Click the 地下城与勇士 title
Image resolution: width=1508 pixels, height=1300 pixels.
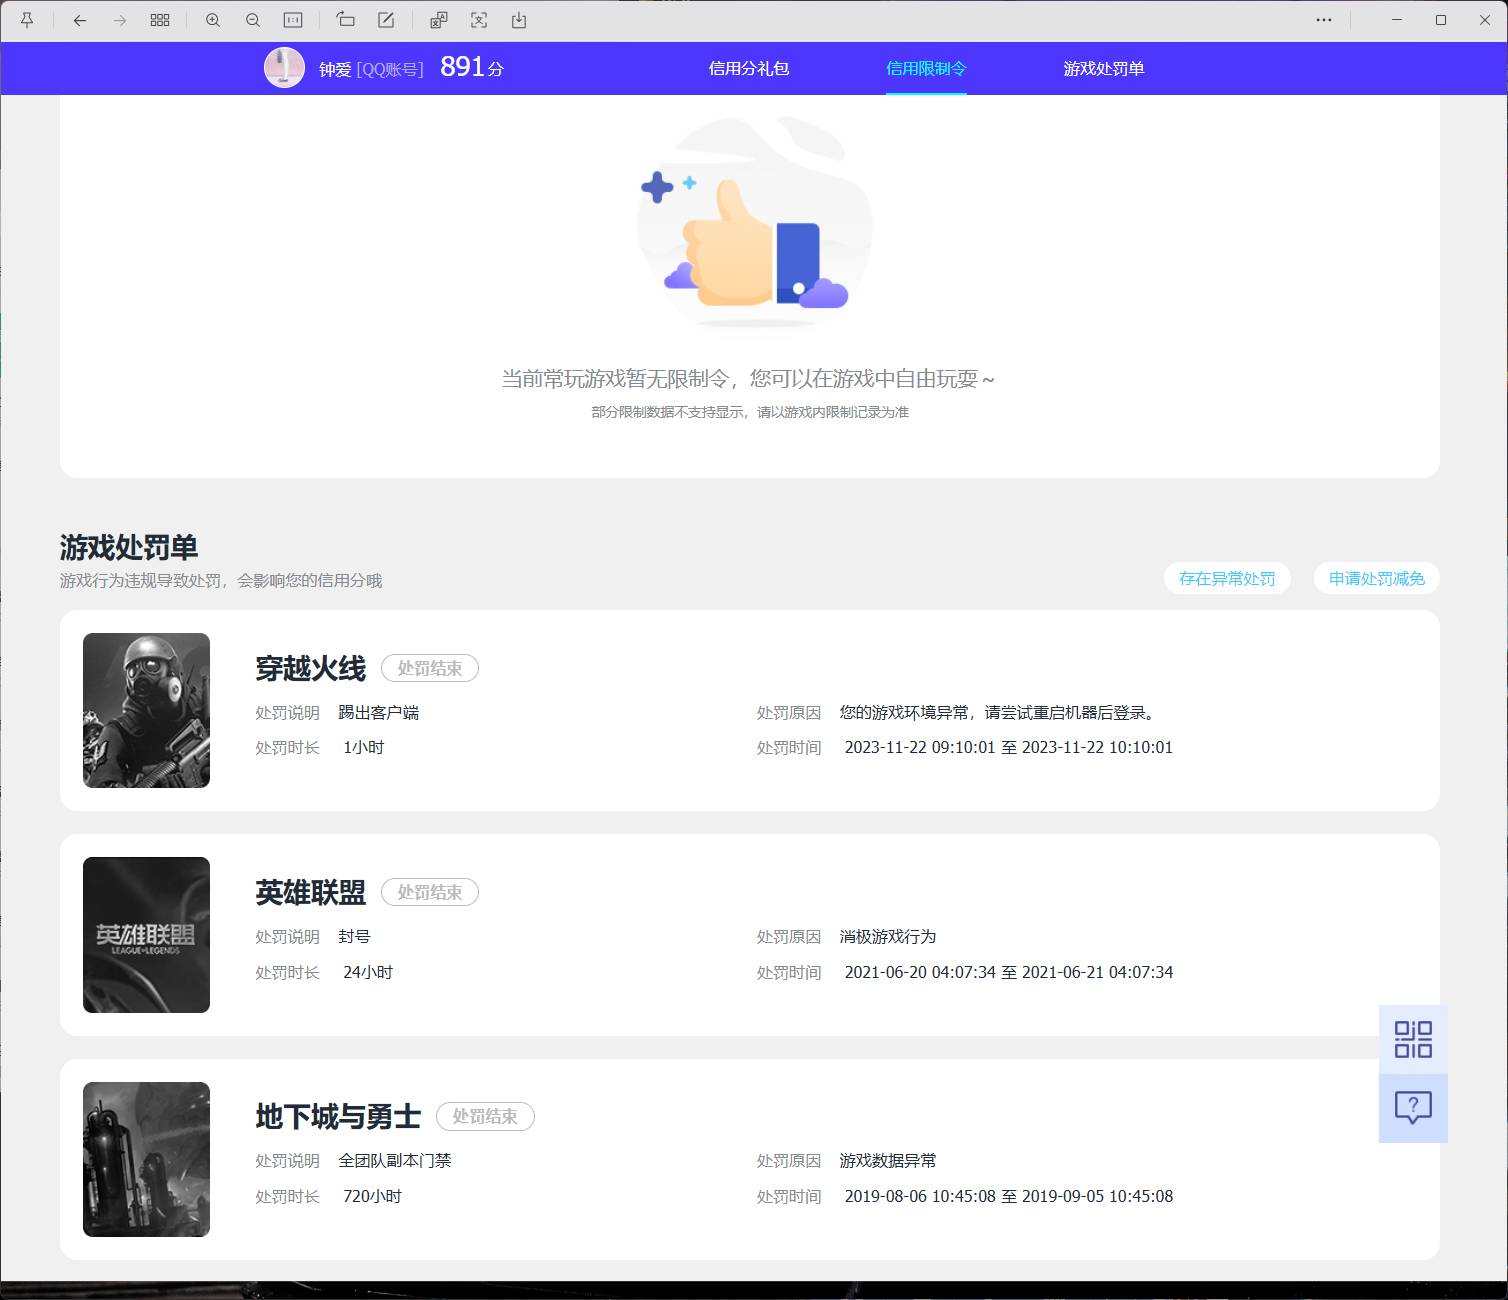point(338,1116)
